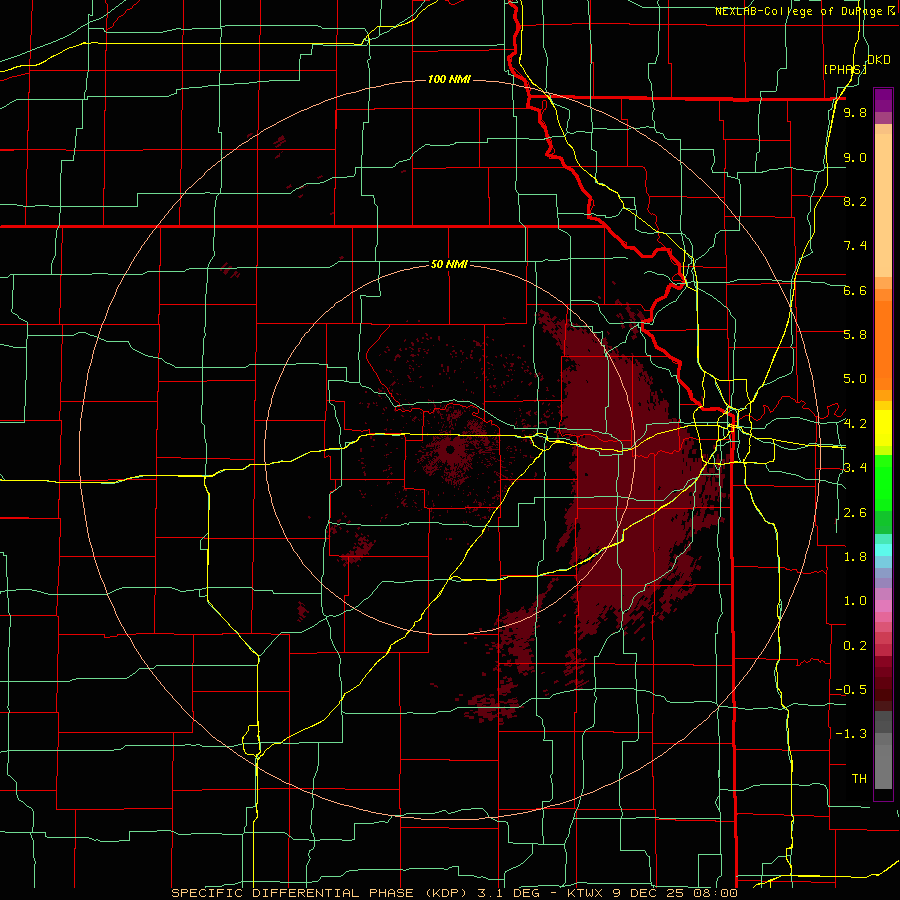The image size is (900, 900).
Task: Click the 8.2 value on the color scale
Action: tap(855, 201)
